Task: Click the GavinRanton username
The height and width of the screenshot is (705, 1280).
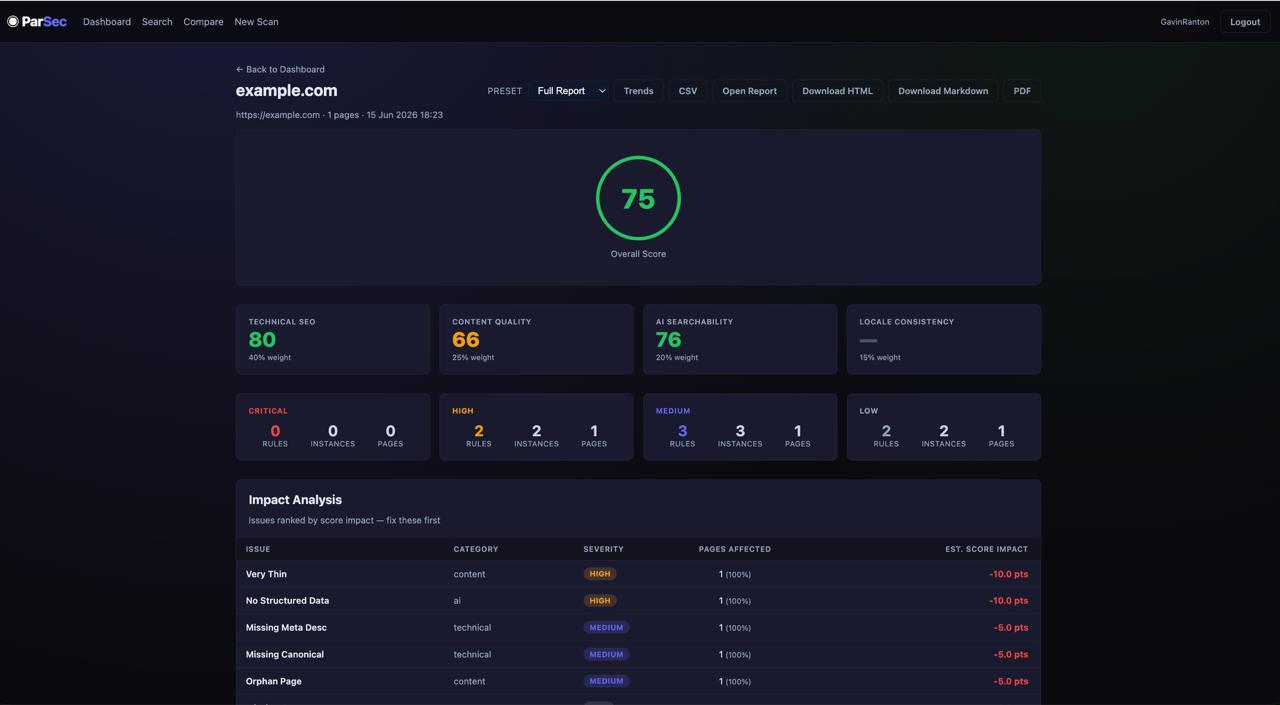Action: (1185, 22)
